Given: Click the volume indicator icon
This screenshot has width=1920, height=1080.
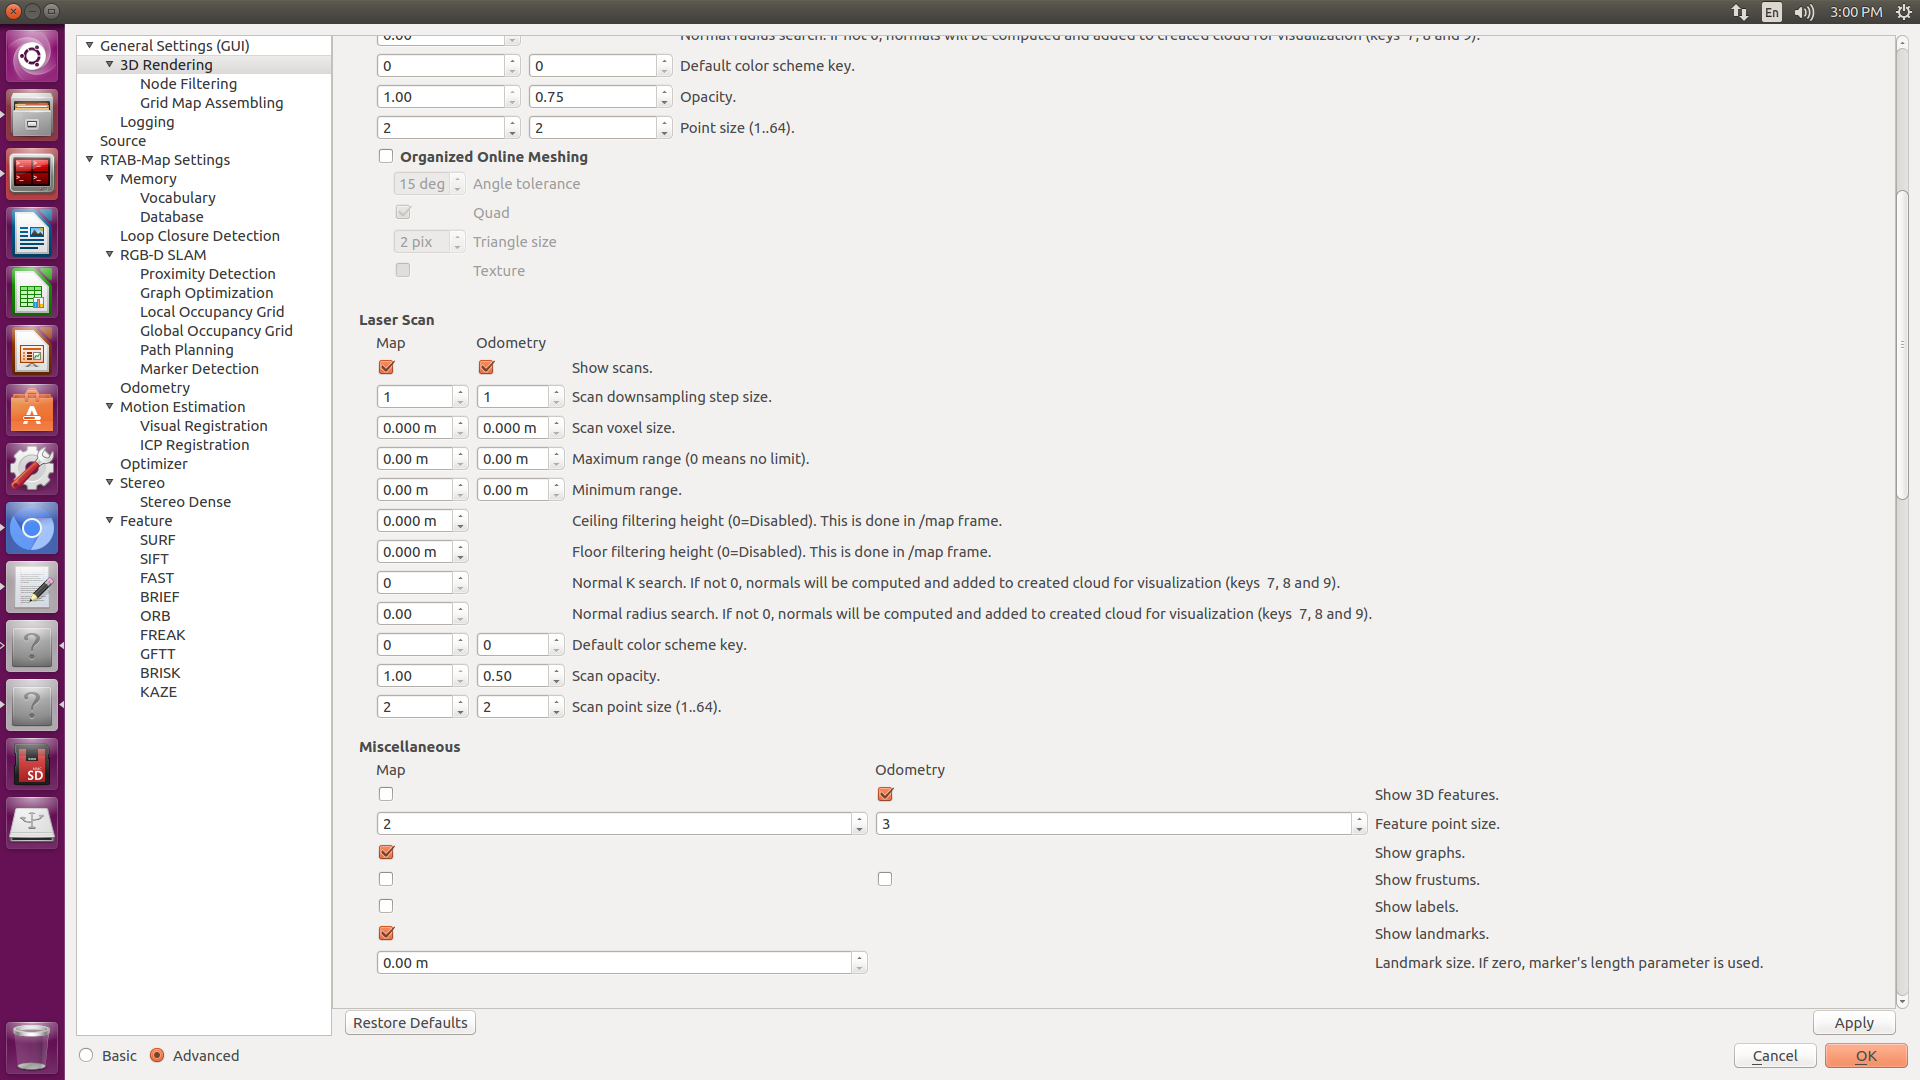Looking at the screenshot, I should tap(1804, 12).
